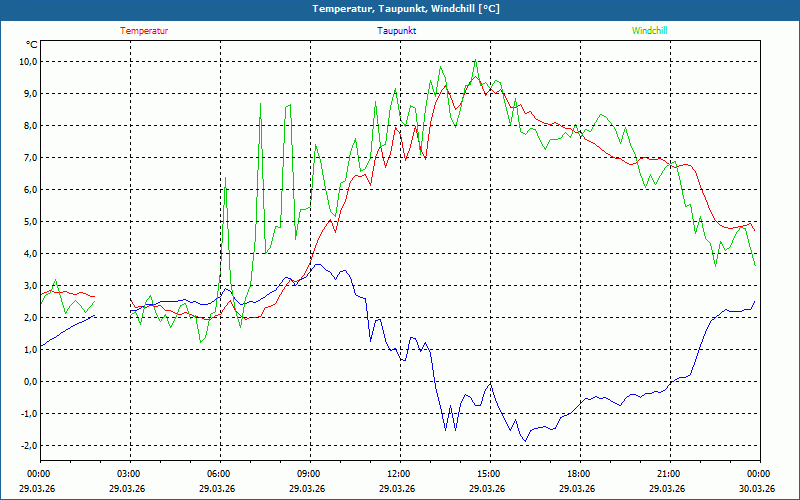Select the 12:00 time axis marker
Screen dimensions: 800x500
tap(399, 474)
